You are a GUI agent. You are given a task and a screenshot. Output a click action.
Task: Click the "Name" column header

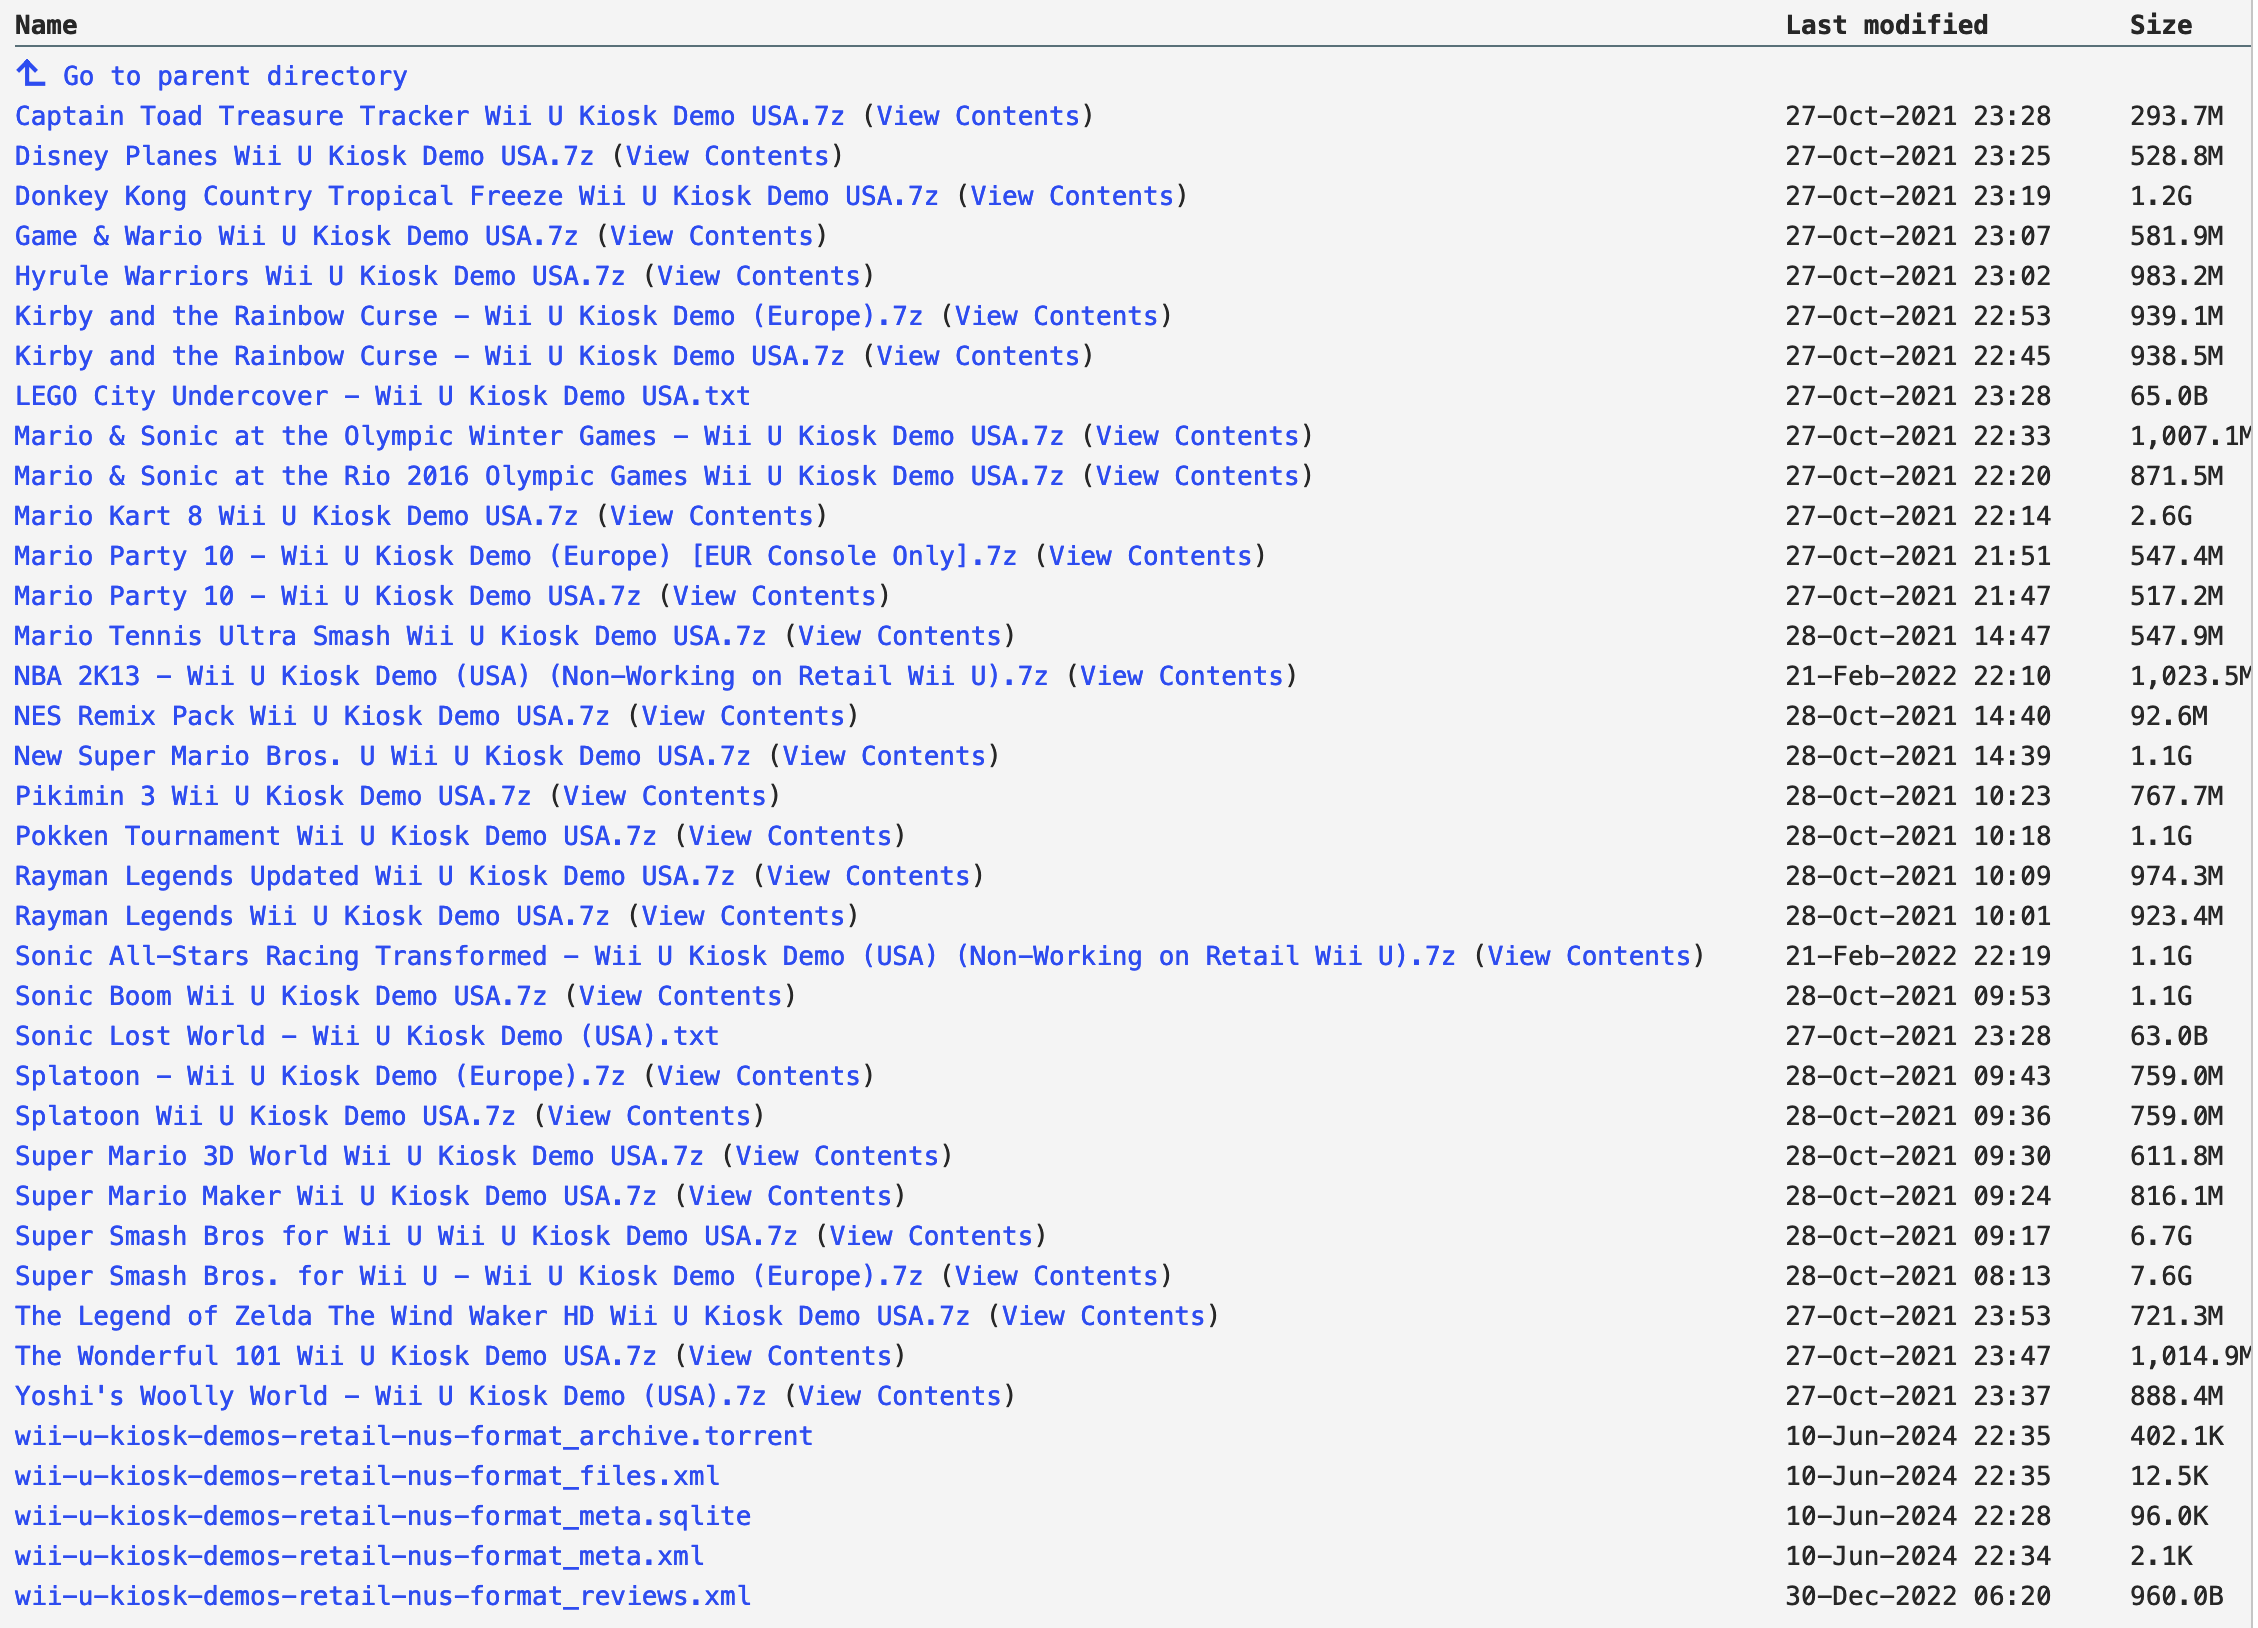click(46, 25)
